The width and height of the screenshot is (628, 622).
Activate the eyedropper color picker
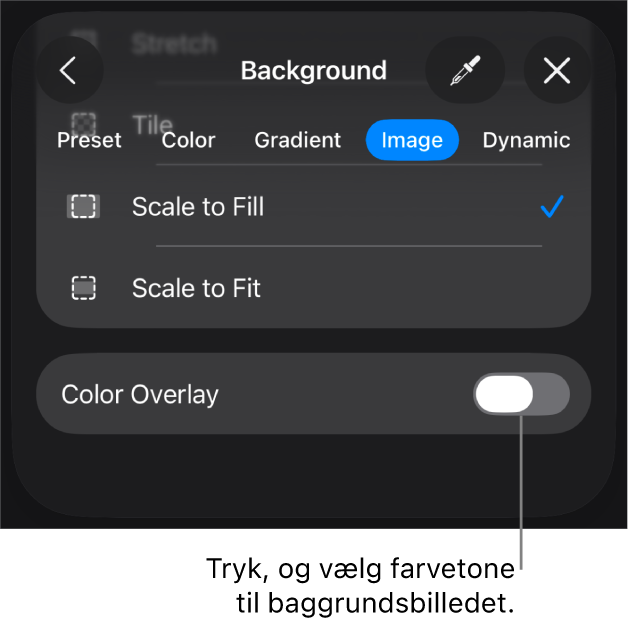(x=464, y=71)
